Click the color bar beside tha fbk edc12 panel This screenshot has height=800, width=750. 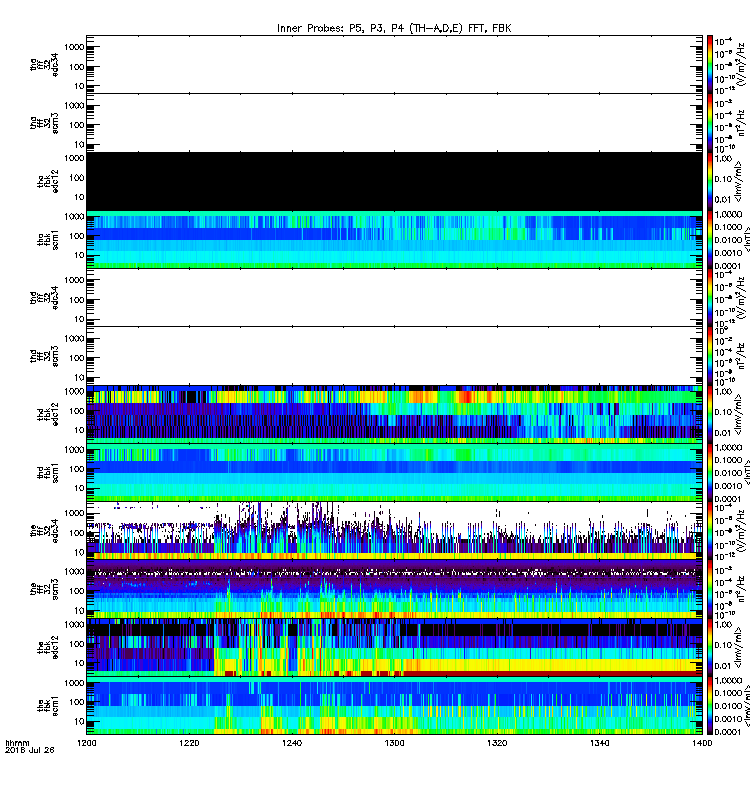click(x=710, y=181)
